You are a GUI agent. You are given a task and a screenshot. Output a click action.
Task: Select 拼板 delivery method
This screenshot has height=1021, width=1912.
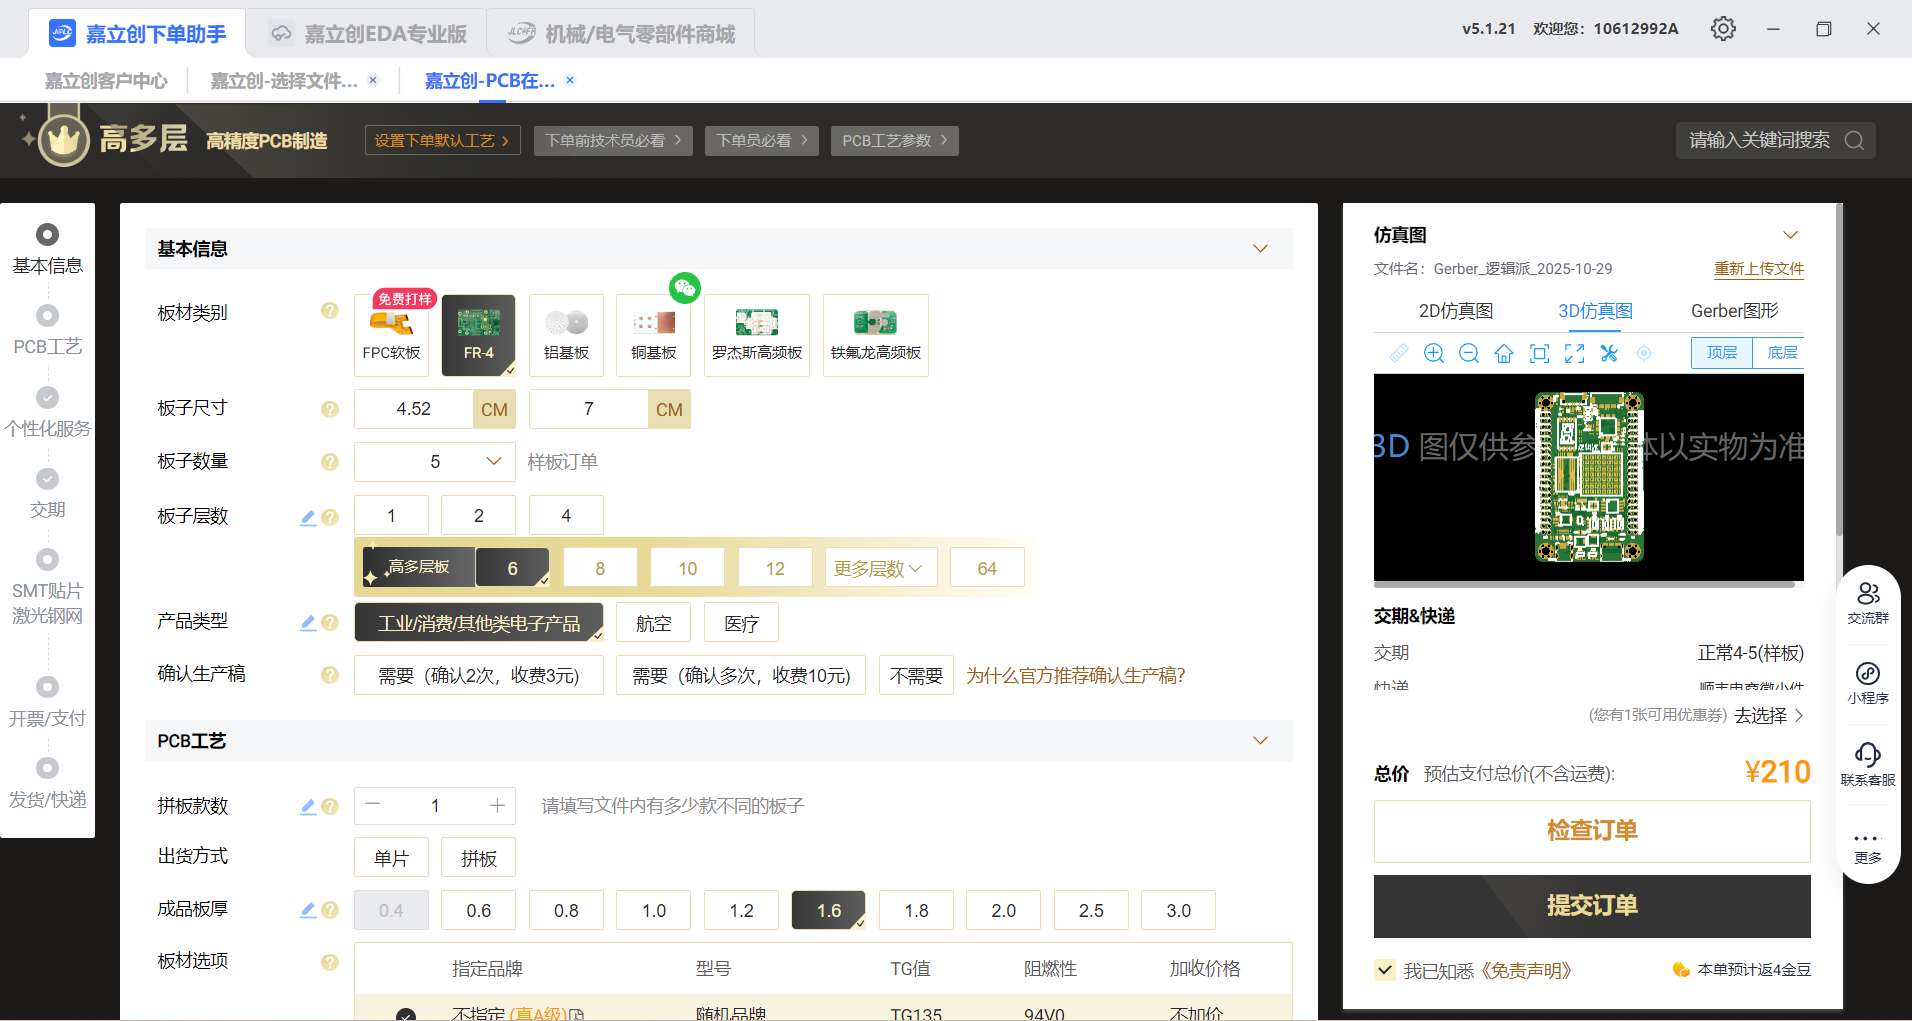click(479, 858)
